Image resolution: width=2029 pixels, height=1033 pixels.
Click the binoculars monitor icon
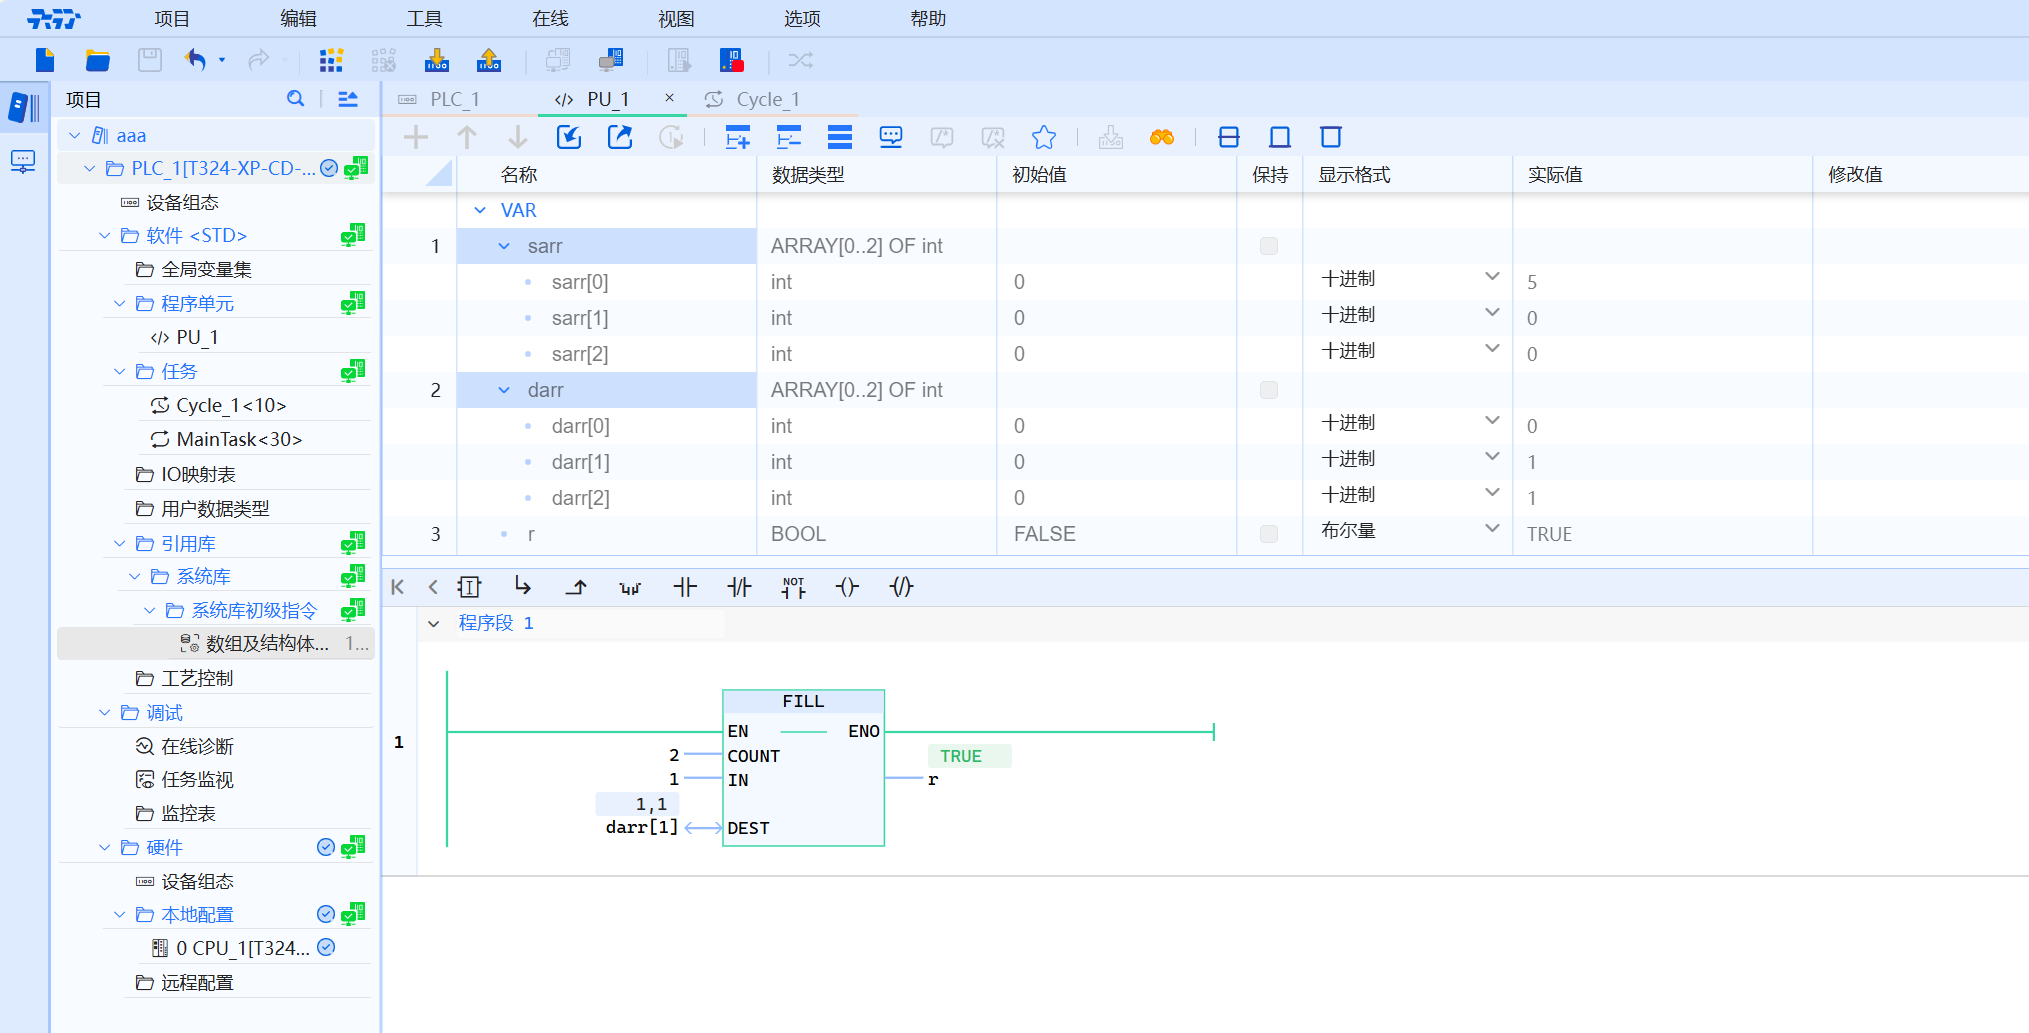click(1162, 137)
